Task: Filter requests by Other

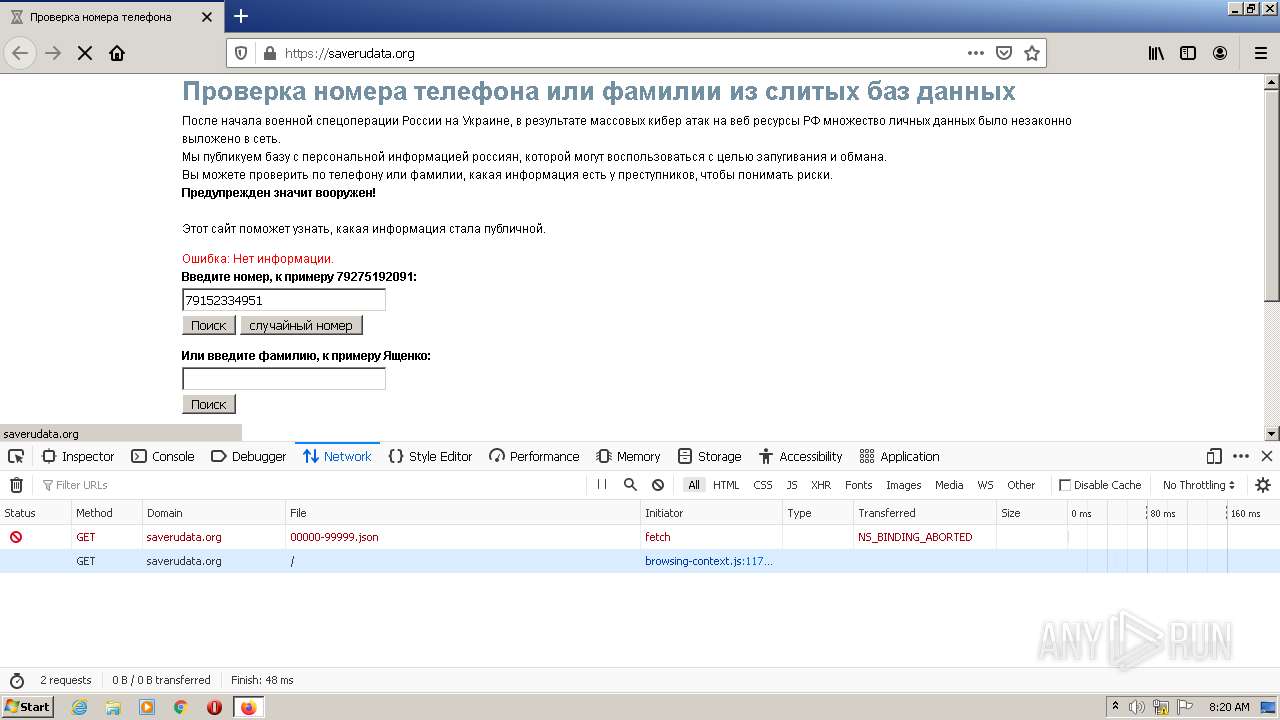Action: click(1021, 485)
